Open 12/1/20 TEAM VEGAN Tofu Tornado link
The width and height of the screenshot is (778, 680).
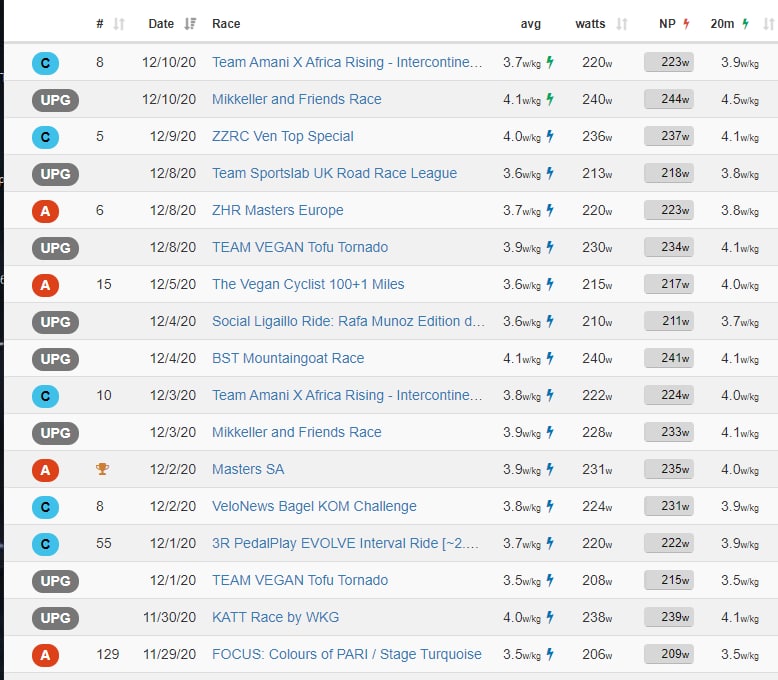click(300, 580)
